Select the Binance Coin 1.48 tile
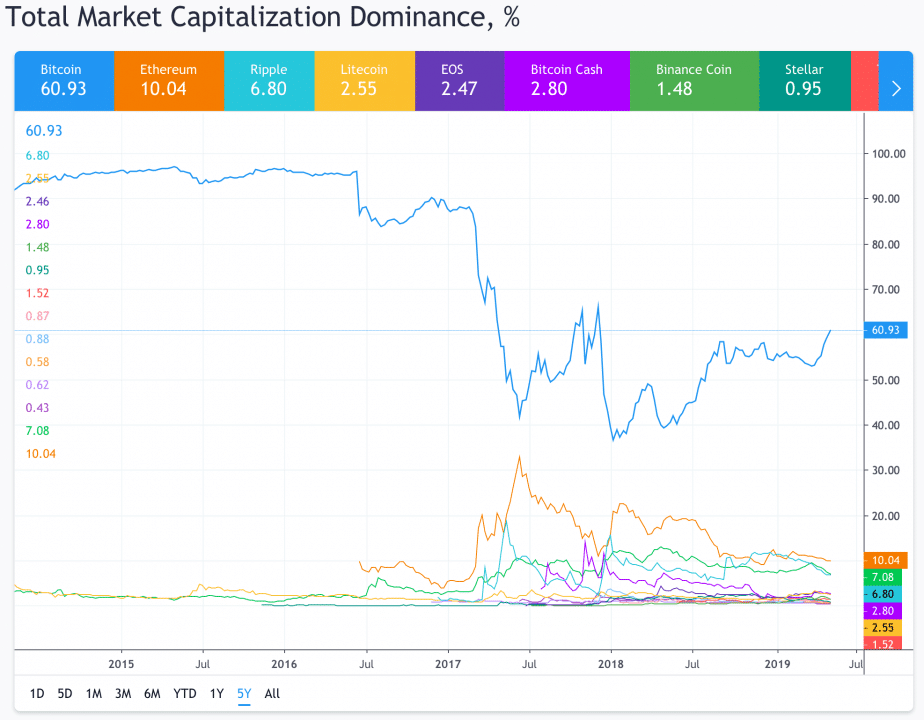This screenshot has height=720, width=924. pos(695,81)
